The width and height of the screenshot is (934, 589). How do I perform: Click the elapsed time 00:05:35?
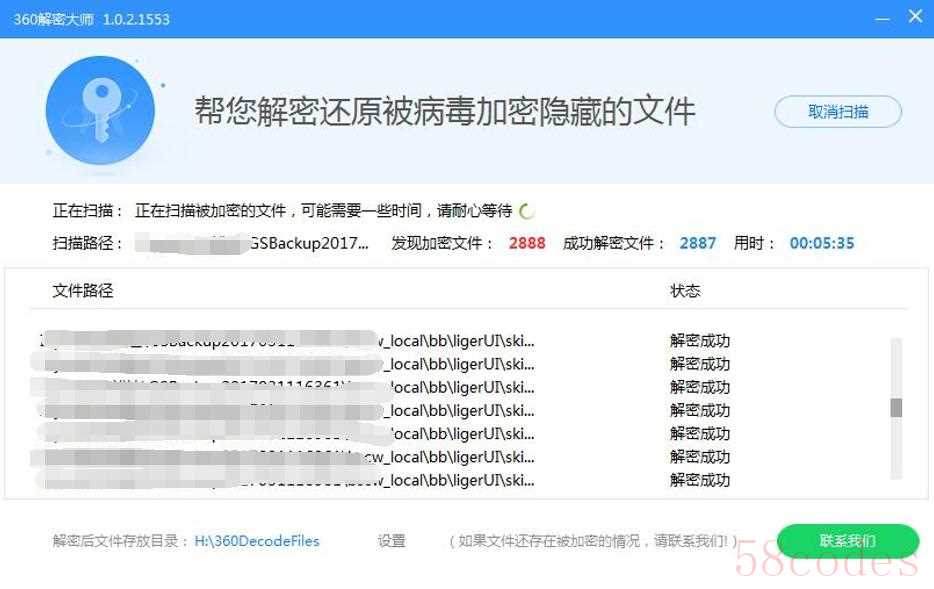821,243
